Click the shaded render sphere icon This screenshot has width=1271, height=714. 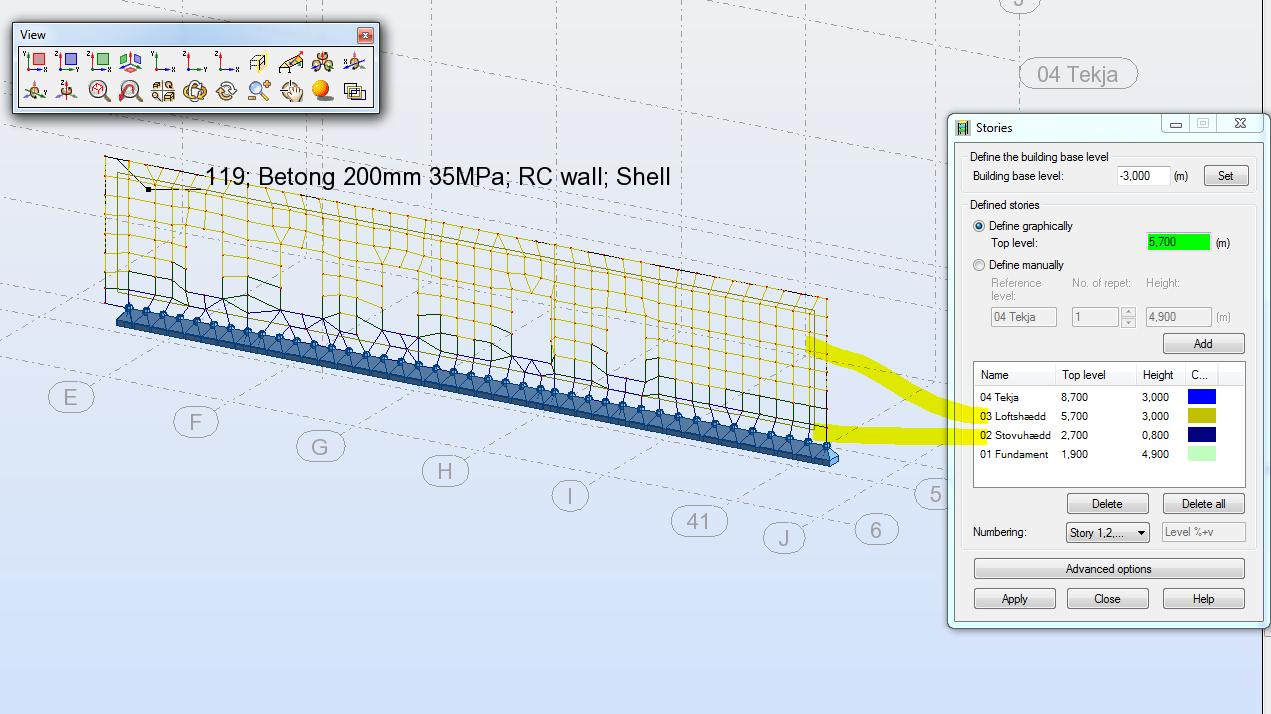point(322,90)
